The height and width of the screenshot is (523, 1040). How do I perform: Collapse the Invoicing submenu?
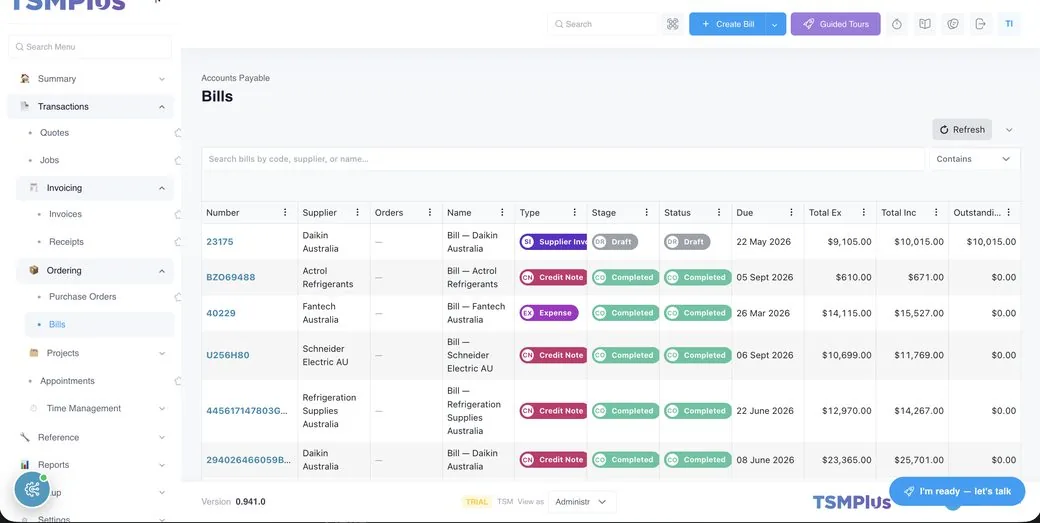[162, 188]
